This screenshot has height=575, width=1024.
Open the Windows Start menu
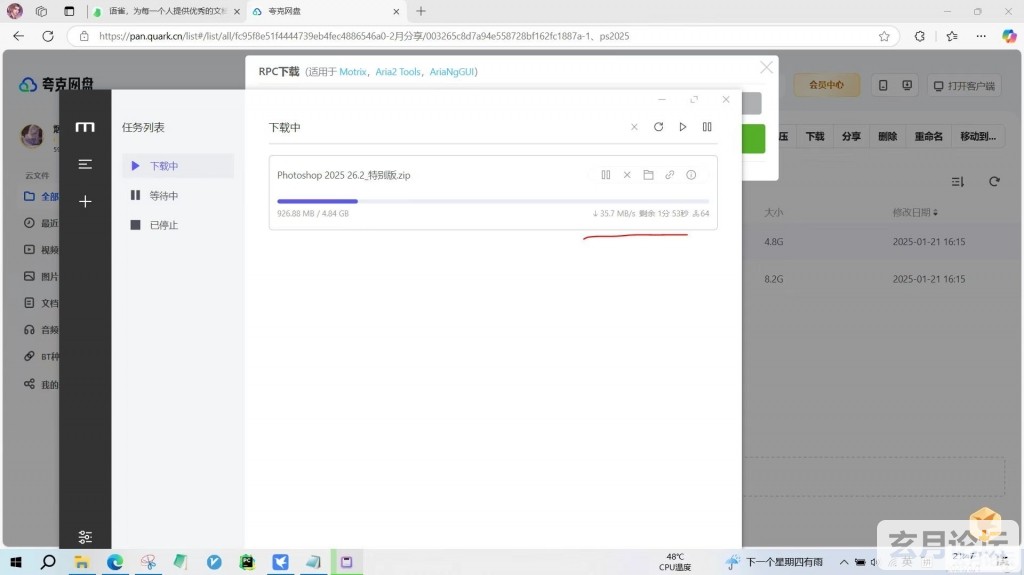(16, 562)
